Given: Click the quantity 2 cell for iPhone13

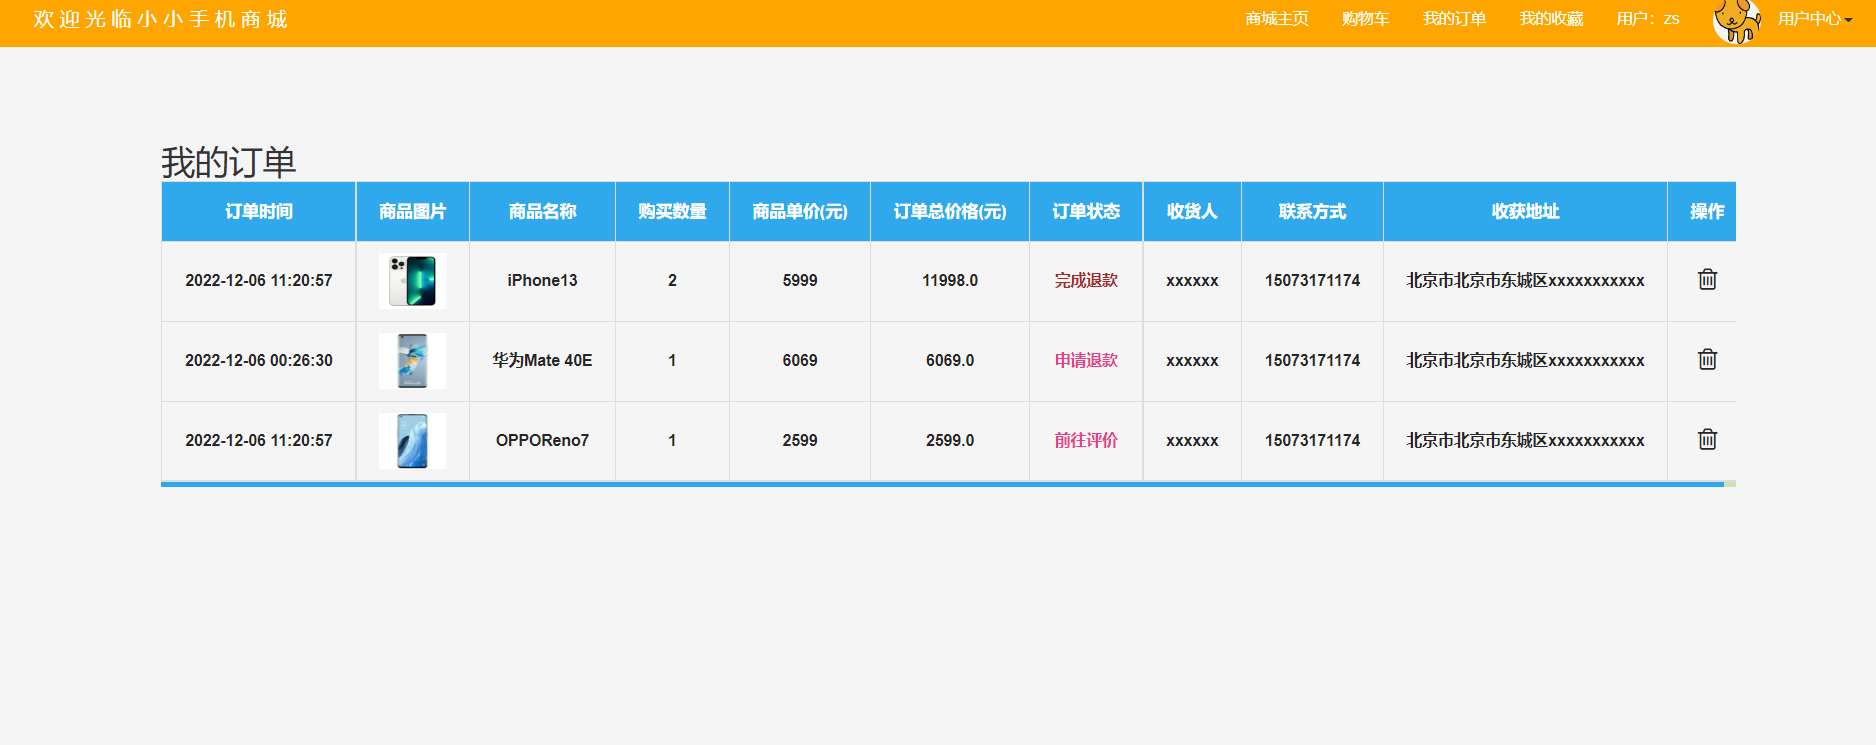Looking at the screenshot, I should [672, 281].
